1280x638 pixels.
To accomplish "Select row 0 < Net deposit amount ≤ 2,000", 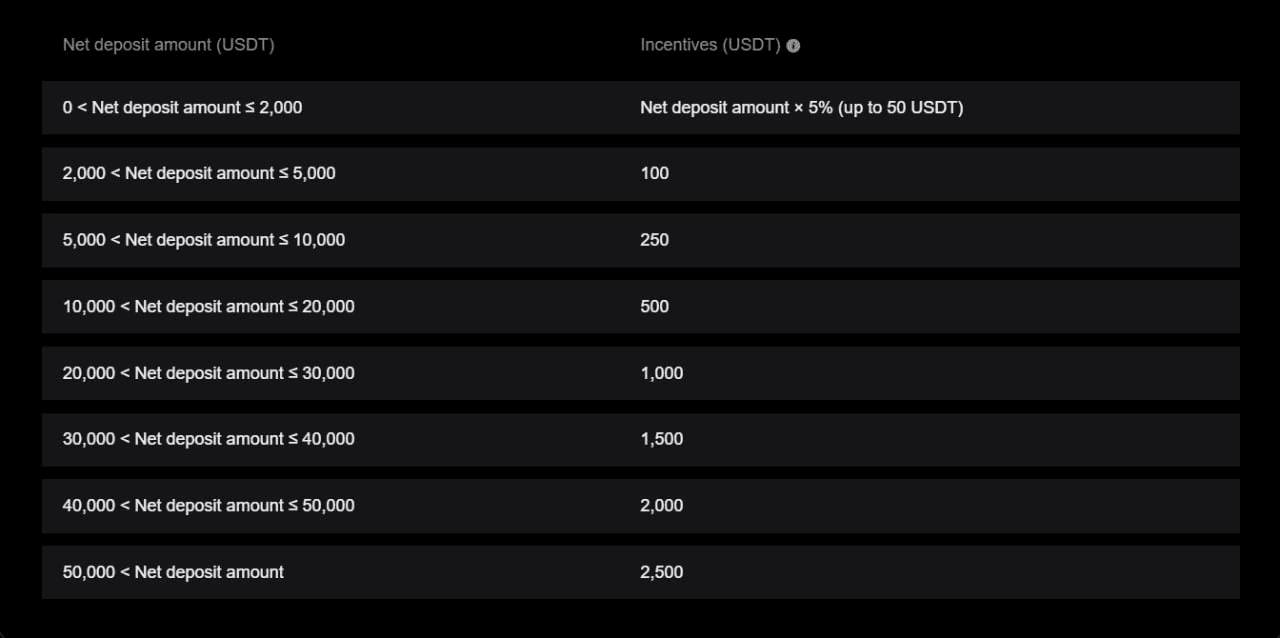I will pyautogui.click(x=641, y=108).
